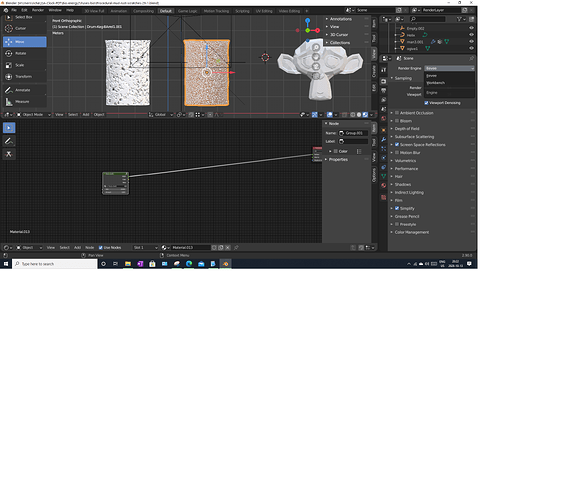Enable Motion Blur checkbox
This screenshot has width=573, height=500.
pos(397,153)
